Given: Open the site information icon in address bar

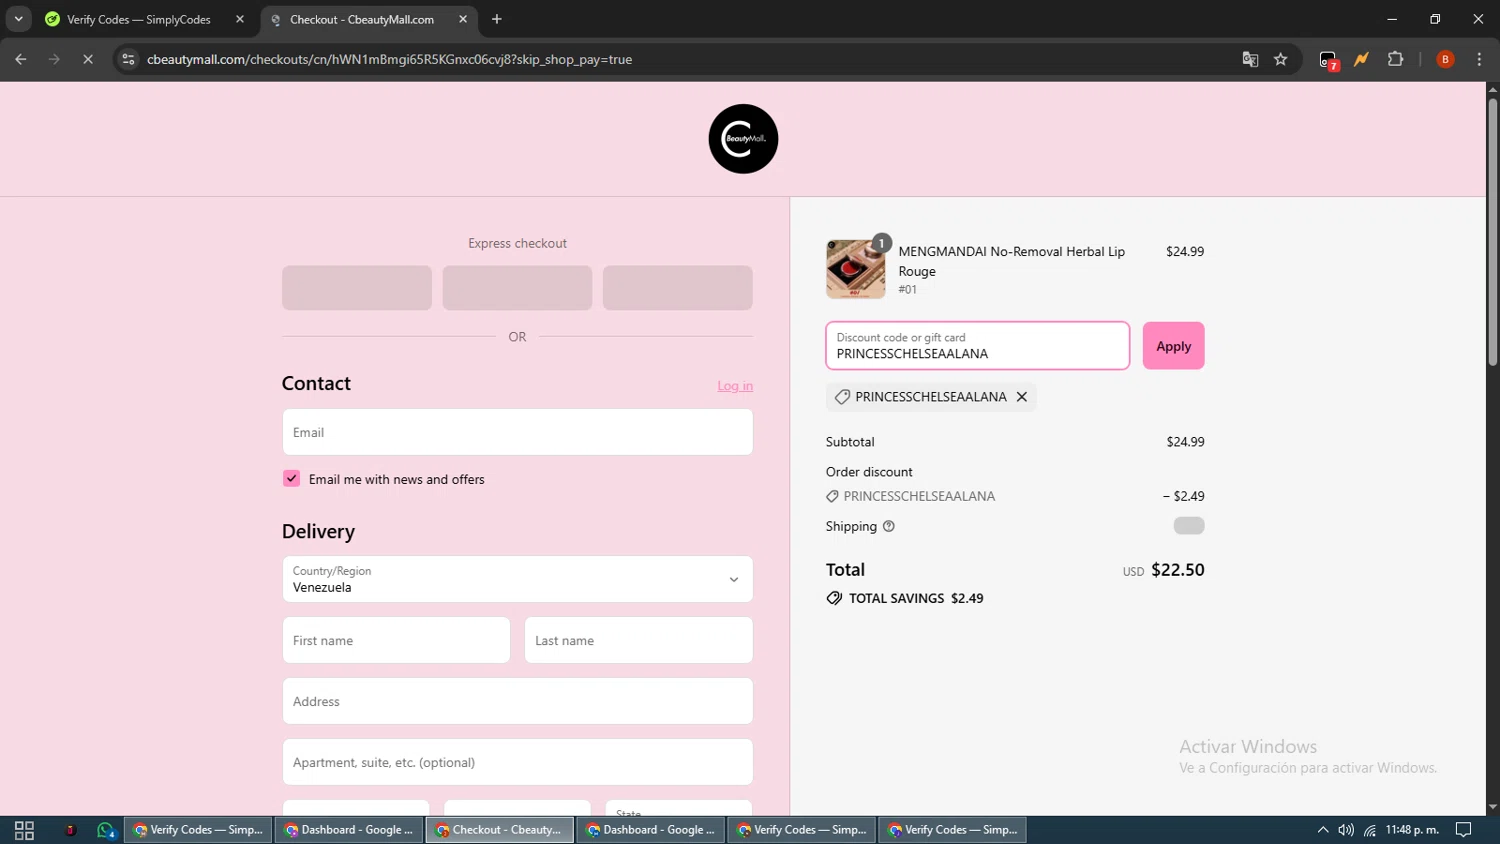Looking at the screenshot, I should click(x=128, y=59).
